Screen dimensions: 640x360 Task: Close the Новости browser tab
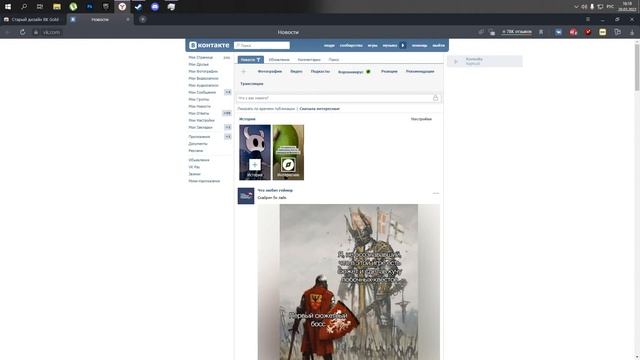click(x=128, y=19)
